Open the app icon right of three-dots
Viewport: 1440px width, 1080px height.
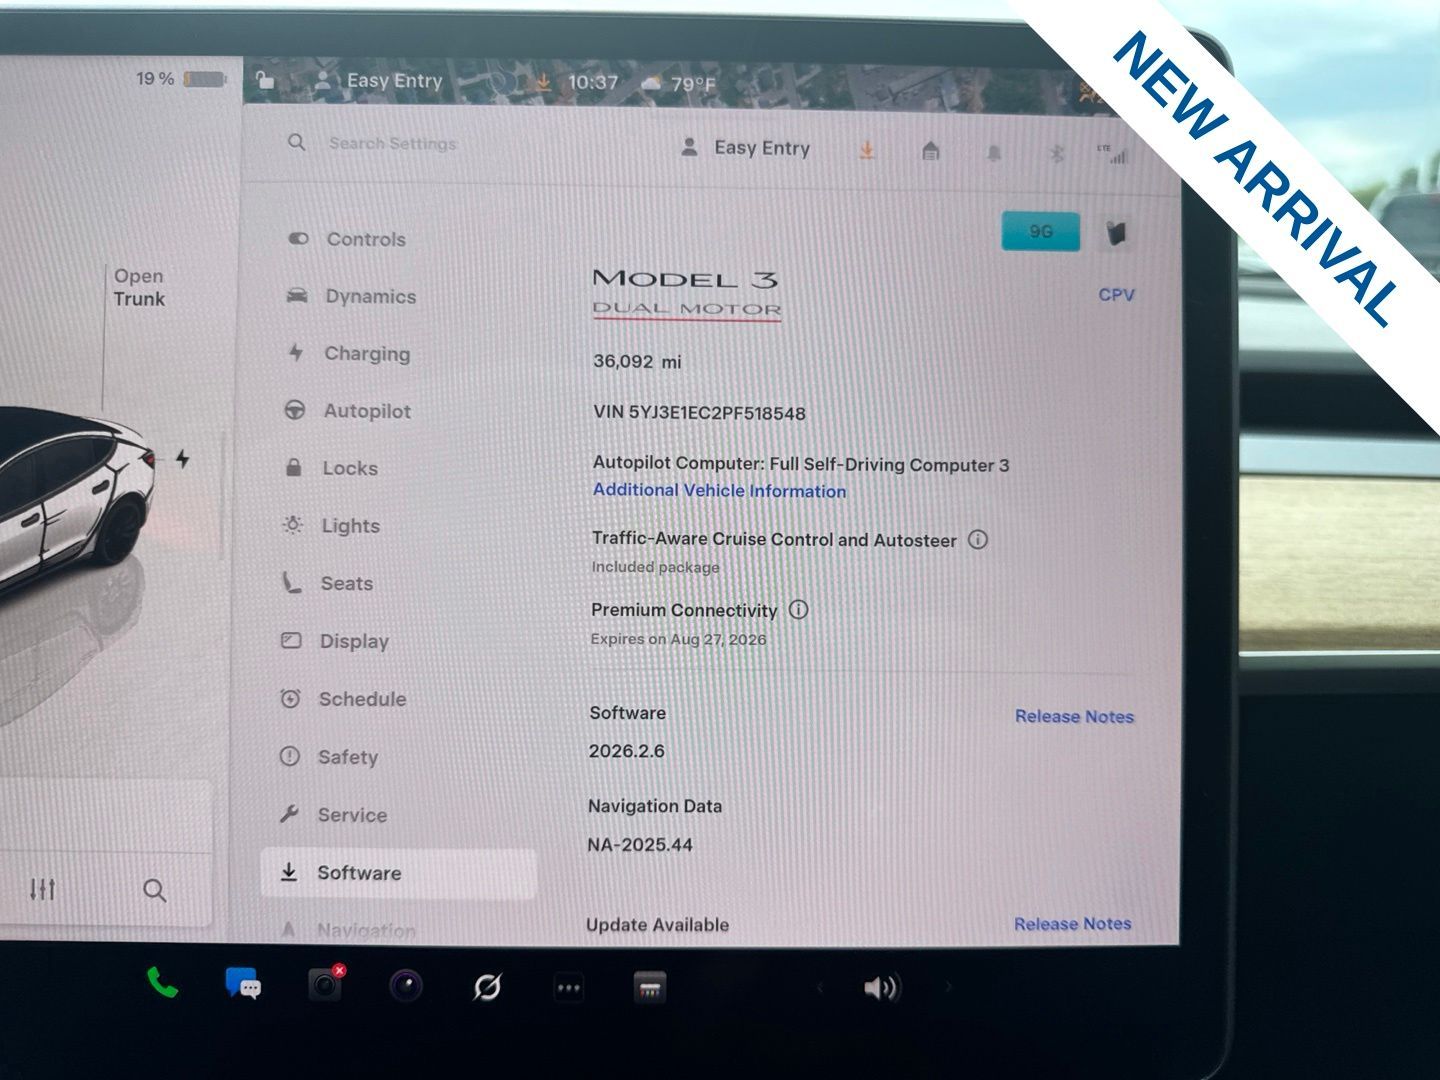[650, 989]
